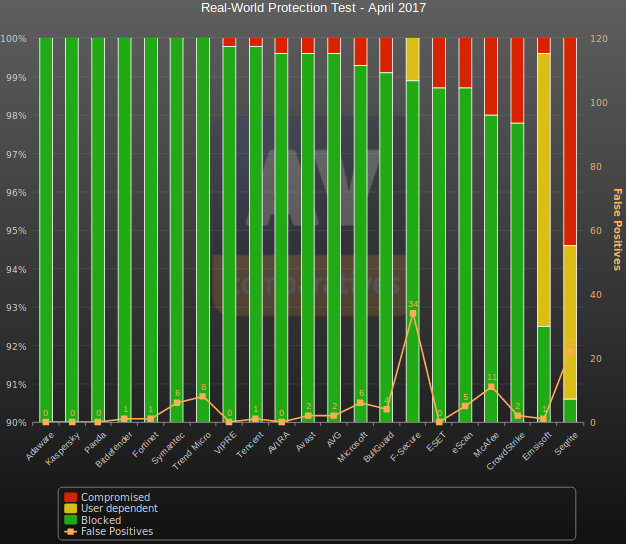The image size is (626, 544).
Task: Toggle the Blocked legend entry
Action: (93, 520)
